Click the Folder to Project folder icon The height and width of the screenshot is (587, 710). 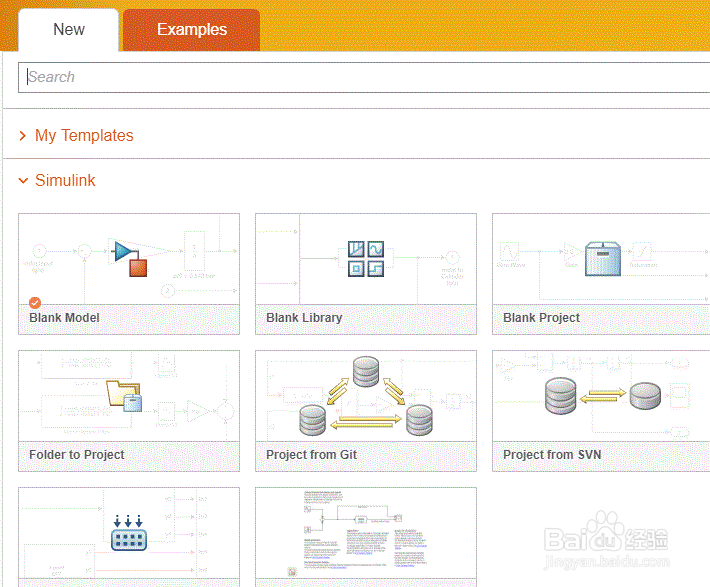pos(125,396)
